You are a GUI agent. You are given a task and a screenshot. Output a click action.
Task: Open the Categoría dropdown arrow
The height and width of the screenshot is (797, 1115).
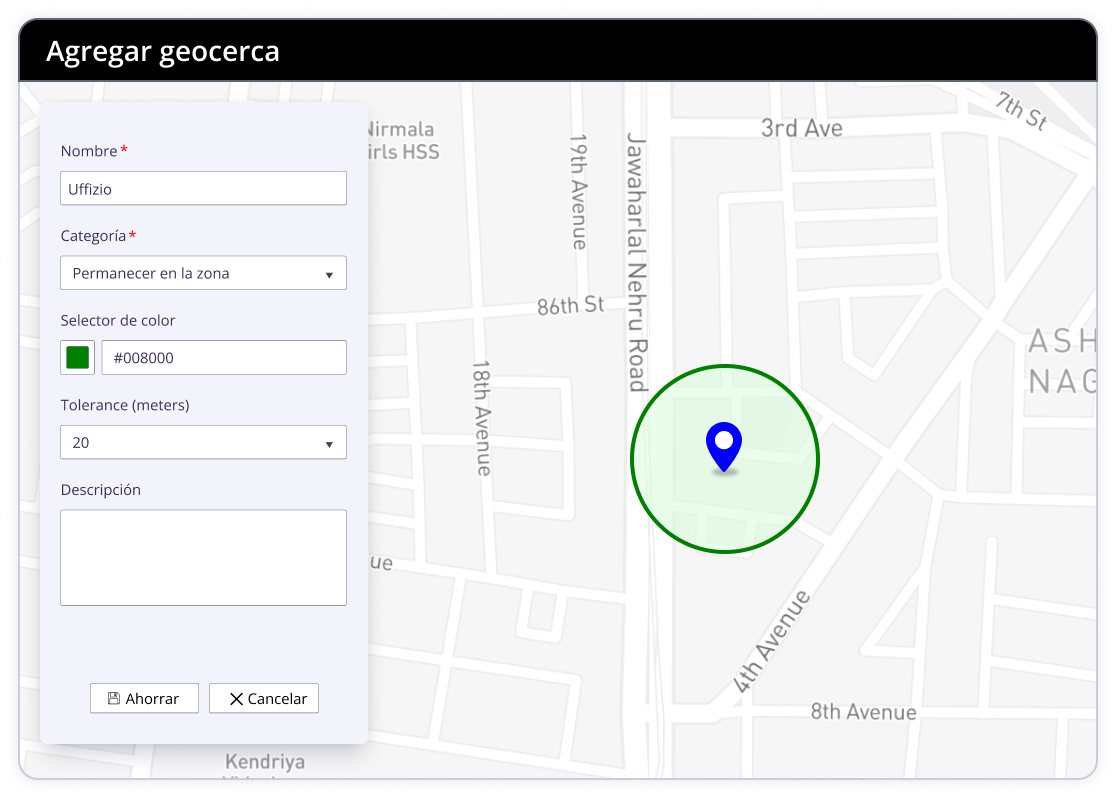click(x=329, y=274)
